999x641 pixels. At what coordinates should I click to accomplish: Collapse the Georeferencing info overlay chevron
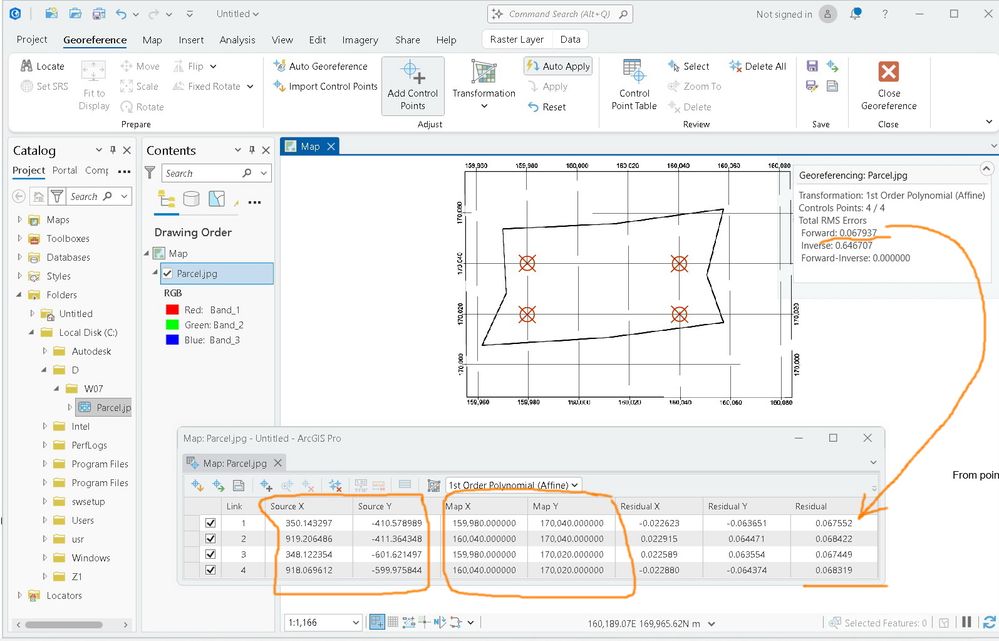click(986, 169)
